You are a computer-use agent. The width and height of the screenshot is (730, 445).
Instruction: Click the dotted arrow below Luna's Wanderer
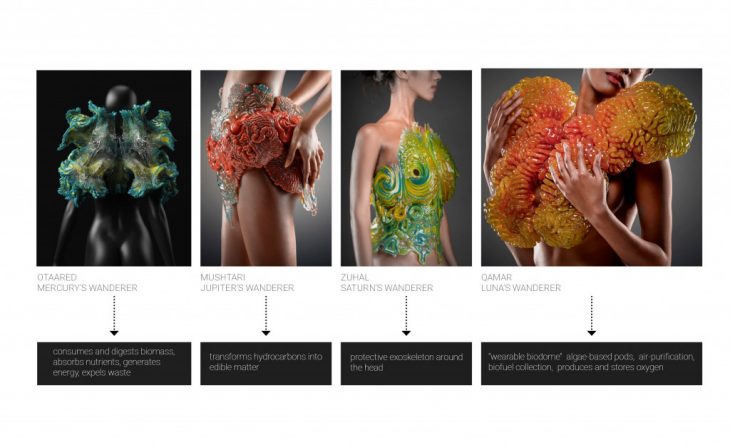(591, 316)
